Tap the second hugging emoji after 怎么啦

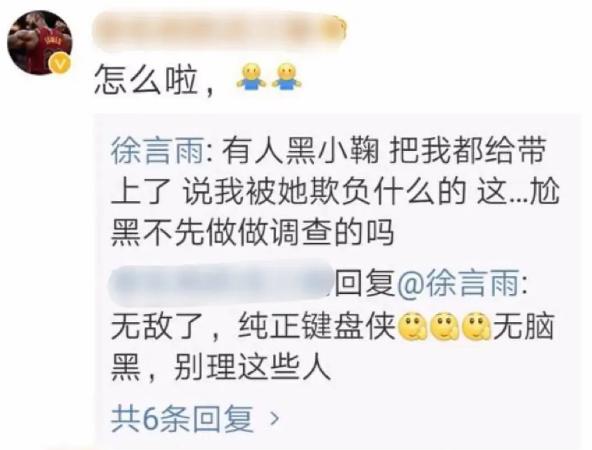pyautogui.click(x=287, y=77)
